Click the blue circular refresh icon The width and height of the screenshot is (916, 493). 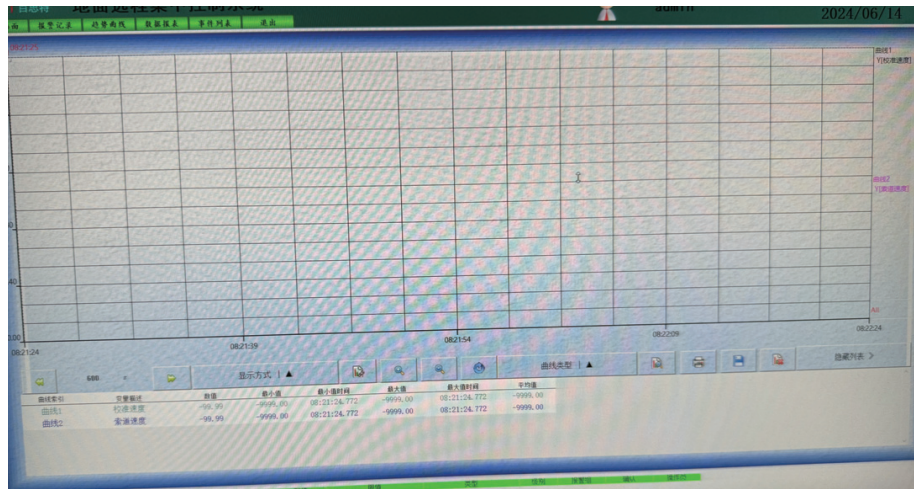click(479, 368)
